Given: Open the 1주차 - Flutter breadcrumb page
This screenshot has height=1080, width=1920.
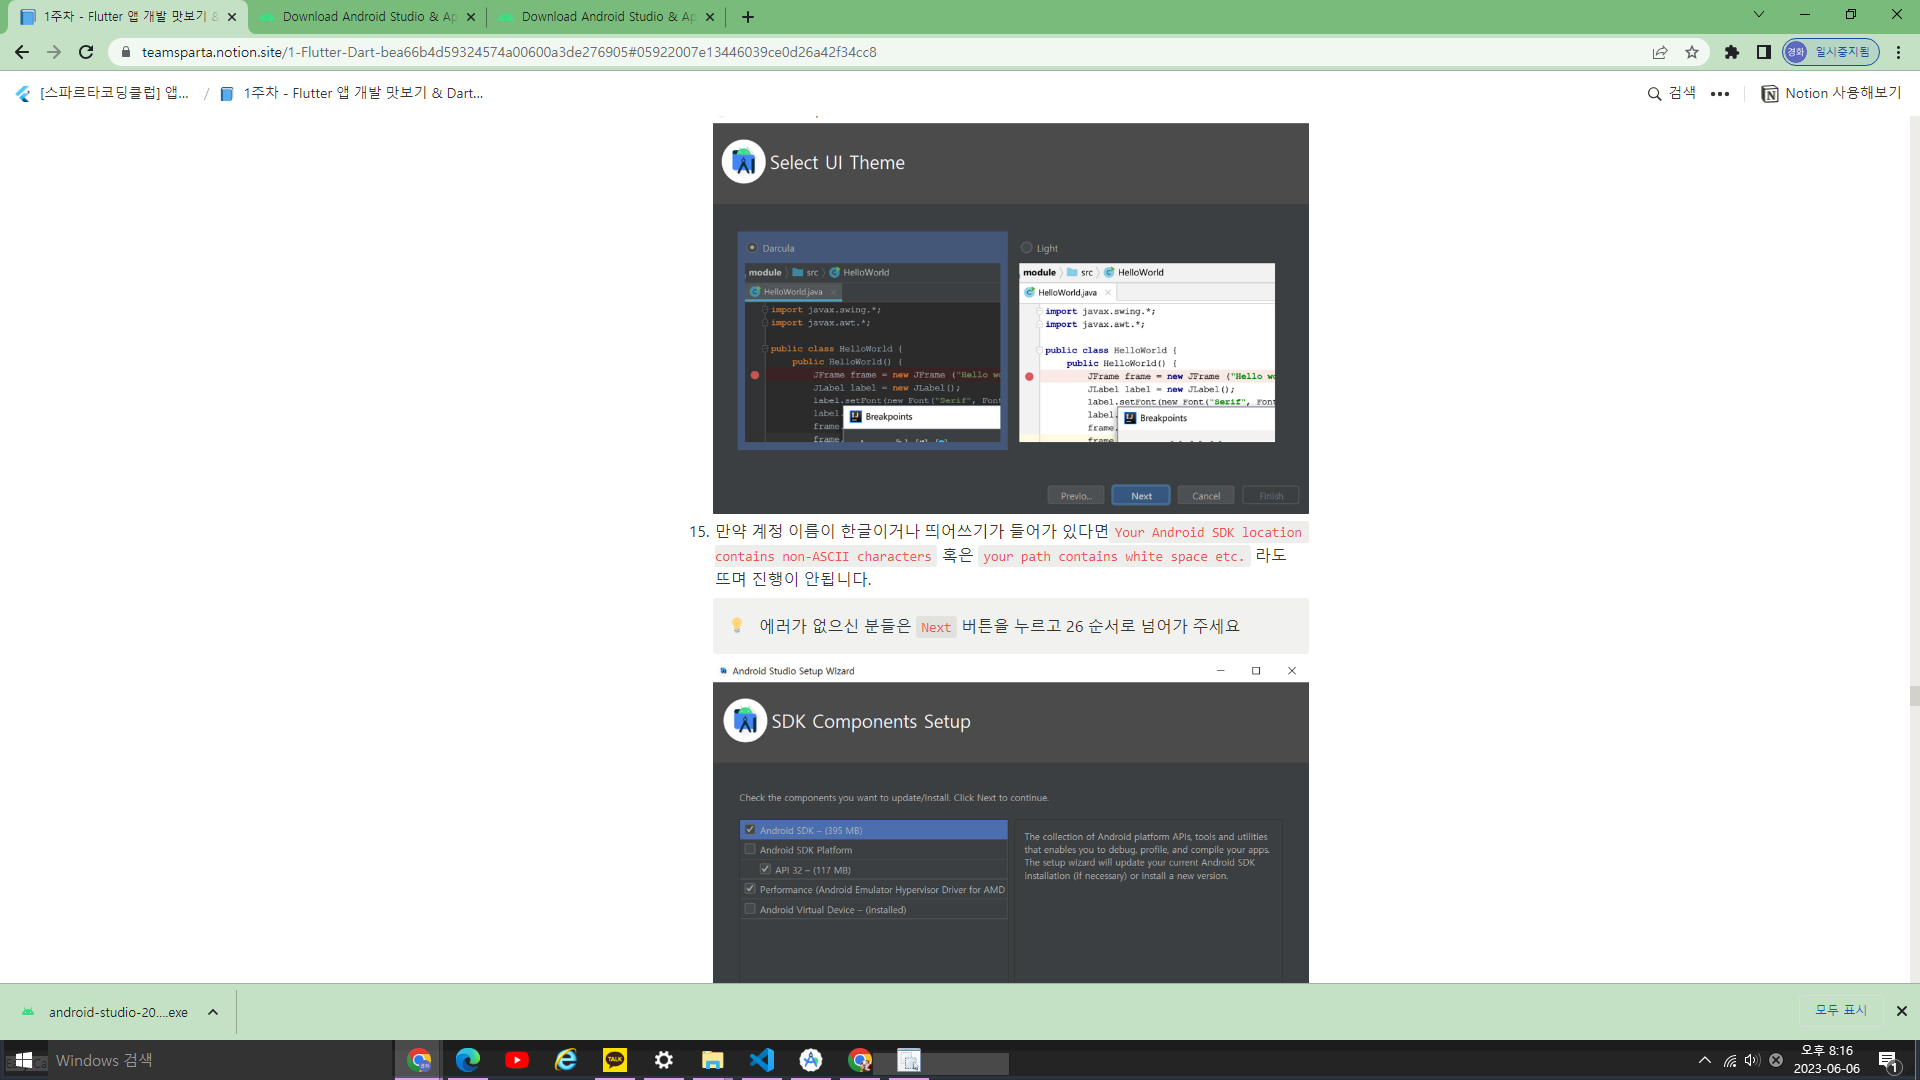Looking at the screenshot, I should click(x=351, y=93).
